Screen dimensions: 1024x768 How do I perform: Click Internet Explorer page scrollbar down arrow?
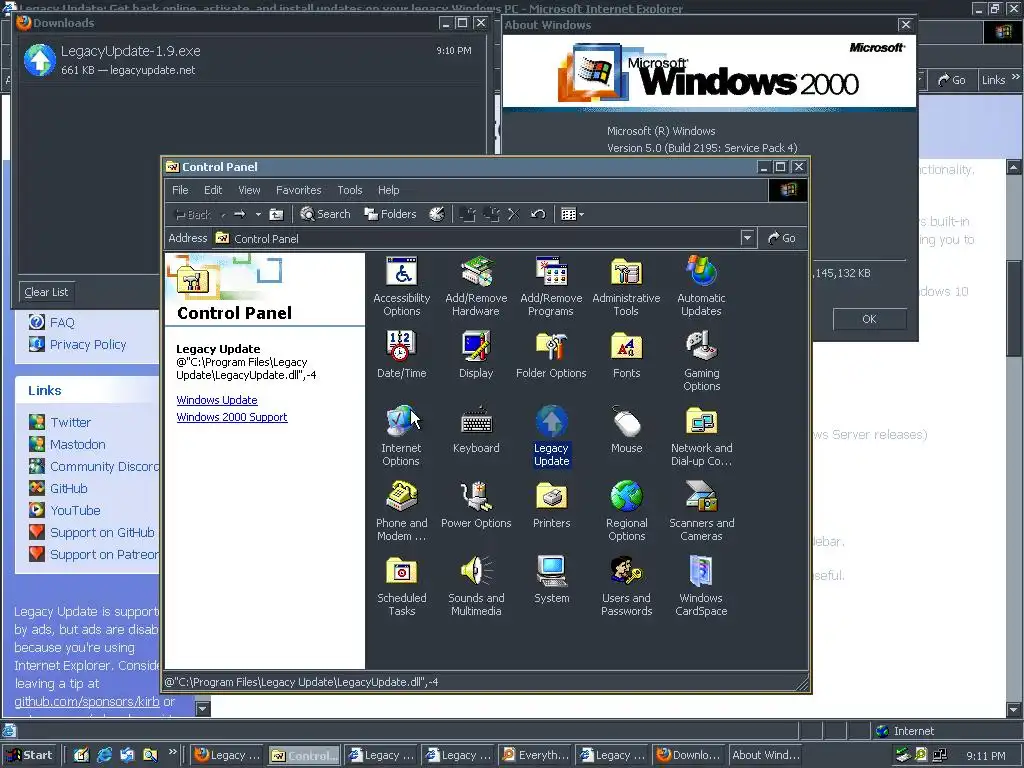pyautogui.click(x=1014, y=710)
